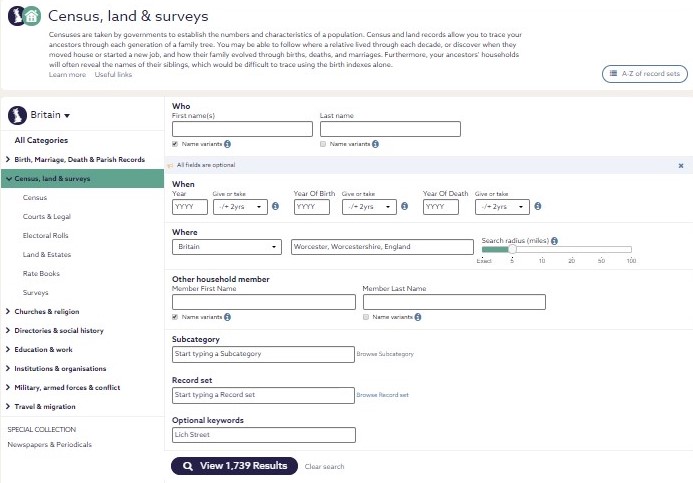Click info icon beside First name variants
This screenshot has width=693, height=483.
[x=227, y=144]
